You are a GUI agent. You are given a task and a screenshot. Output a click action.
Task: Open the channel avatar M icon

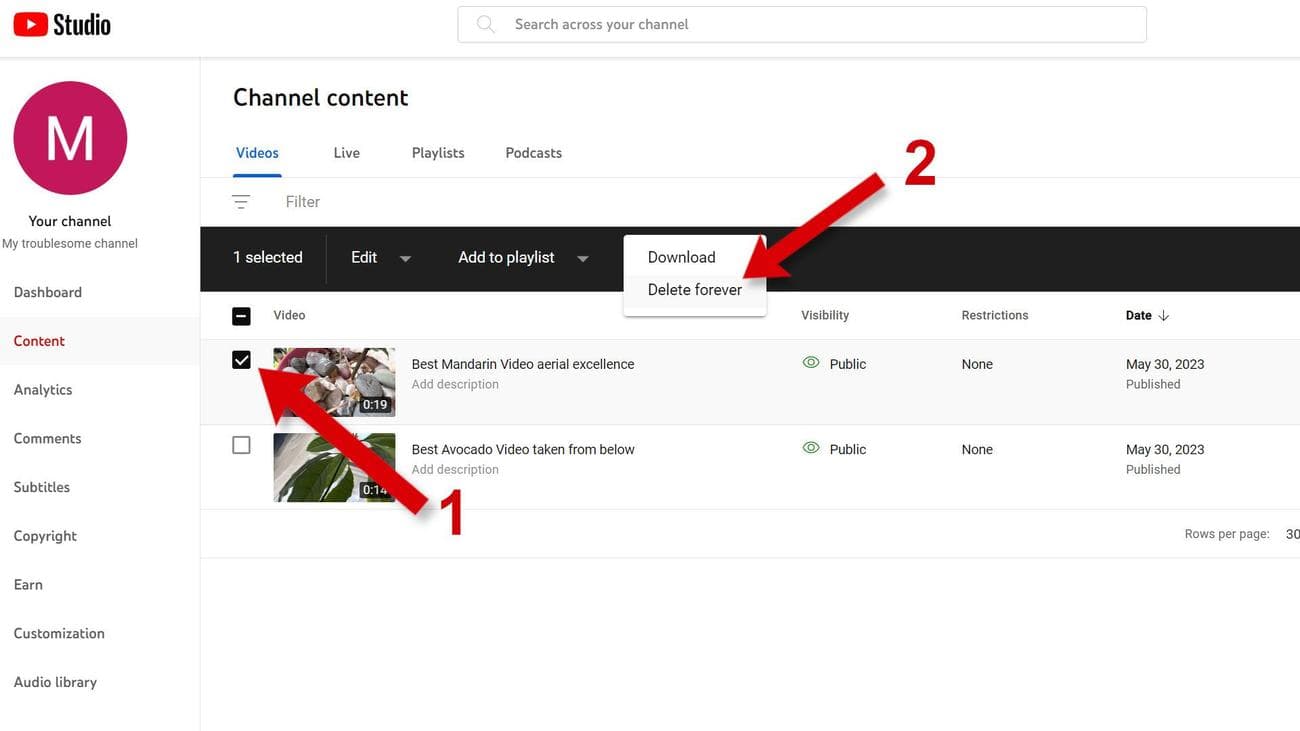[70, 138]
